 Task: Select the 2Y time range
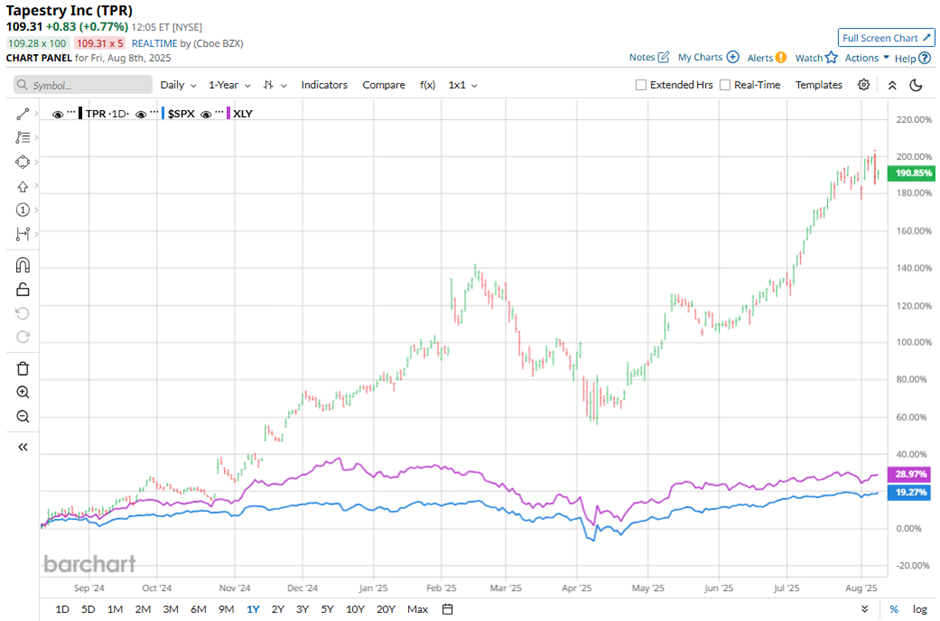pyautogui.click(x=278, y=609)
